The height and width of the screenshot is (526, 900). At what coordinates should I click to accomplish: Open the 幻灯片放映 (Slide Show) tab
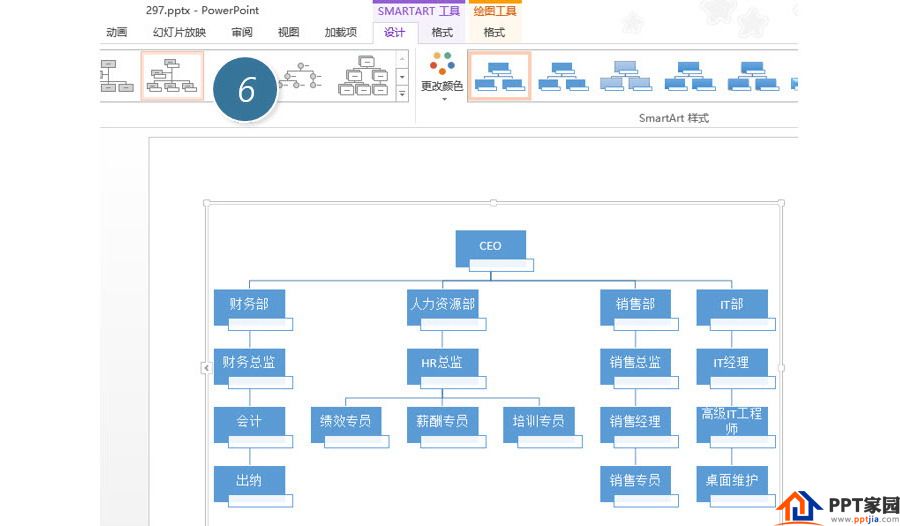[x=179, y=32]
